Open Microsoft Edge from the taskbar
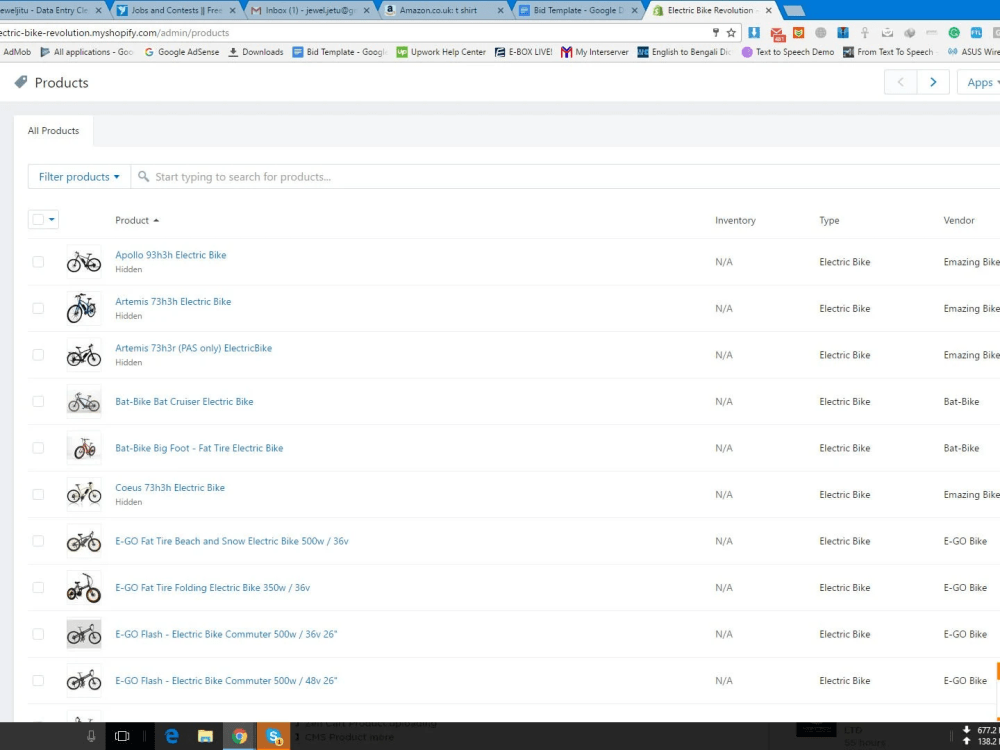 coord(172,737)
